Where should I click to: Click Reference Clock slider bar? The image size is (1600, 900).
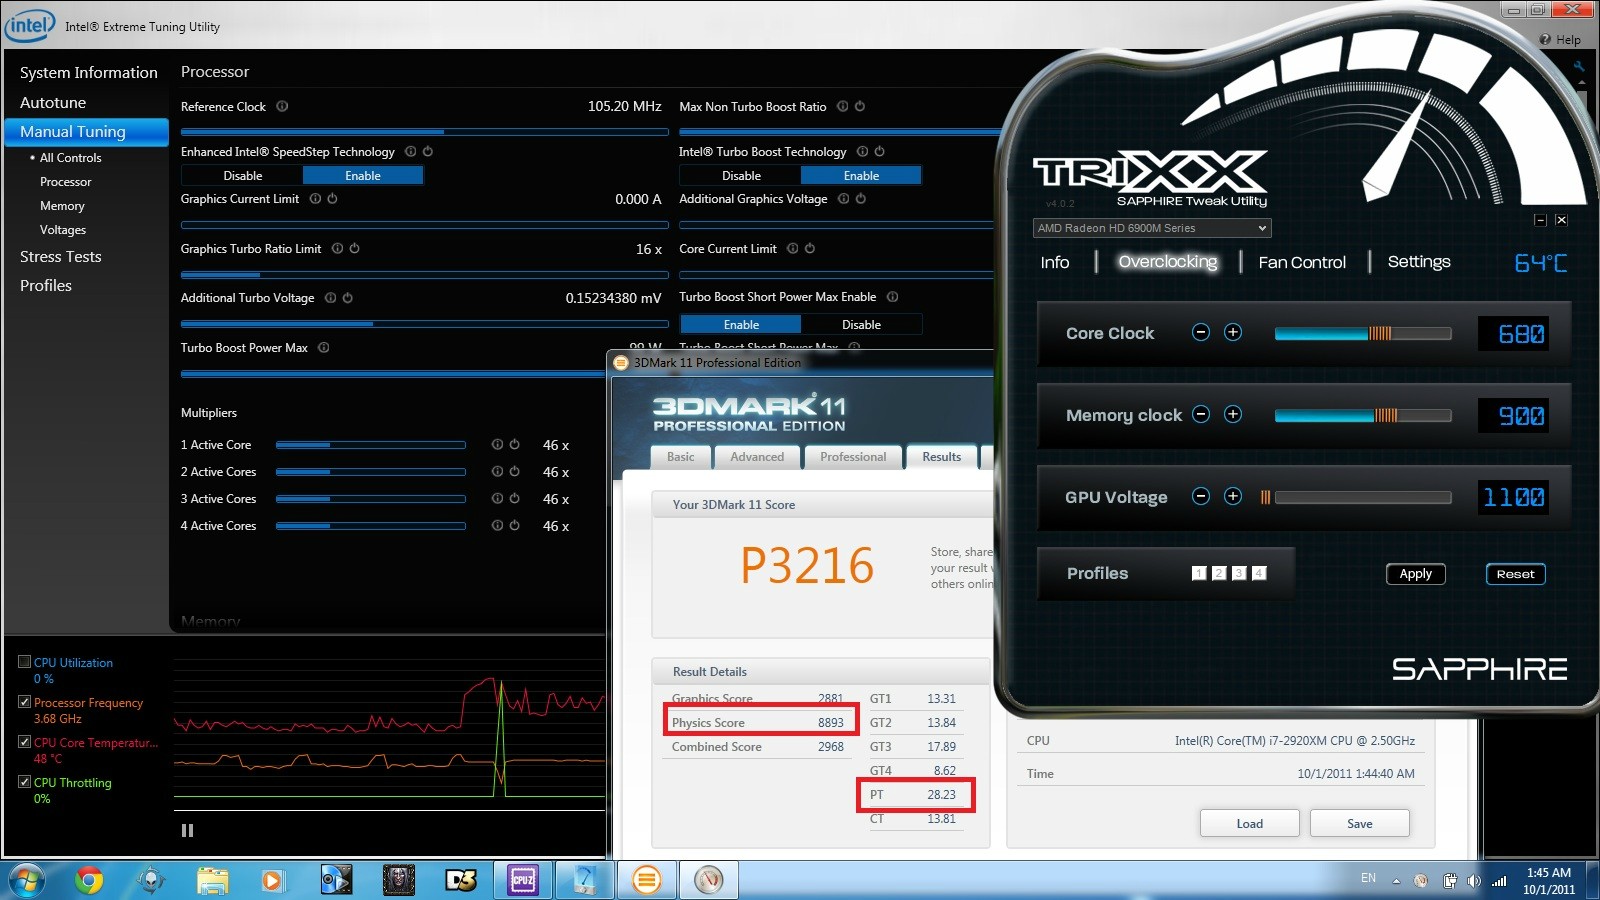pos(424,131)
